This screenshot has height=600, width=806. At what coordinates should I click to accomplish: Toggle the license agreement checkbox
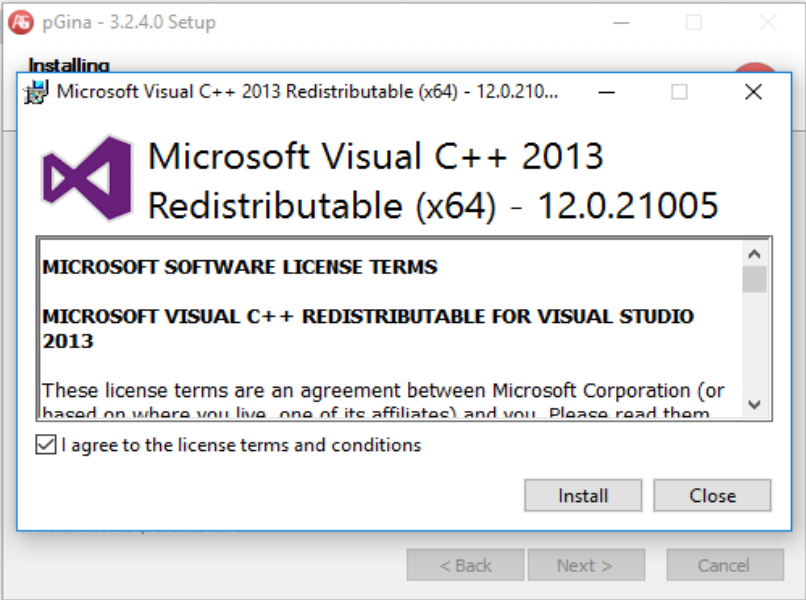[46, 445]
